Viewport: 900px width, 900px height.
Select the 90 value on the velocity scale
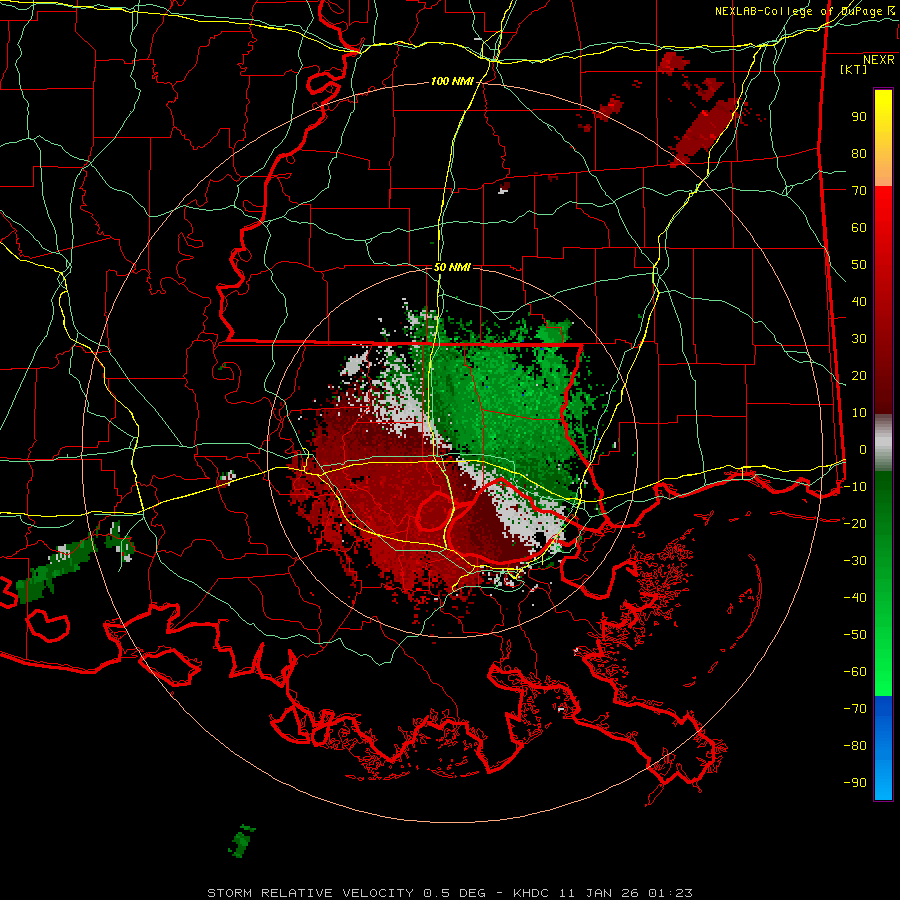[x=859, y=117]
